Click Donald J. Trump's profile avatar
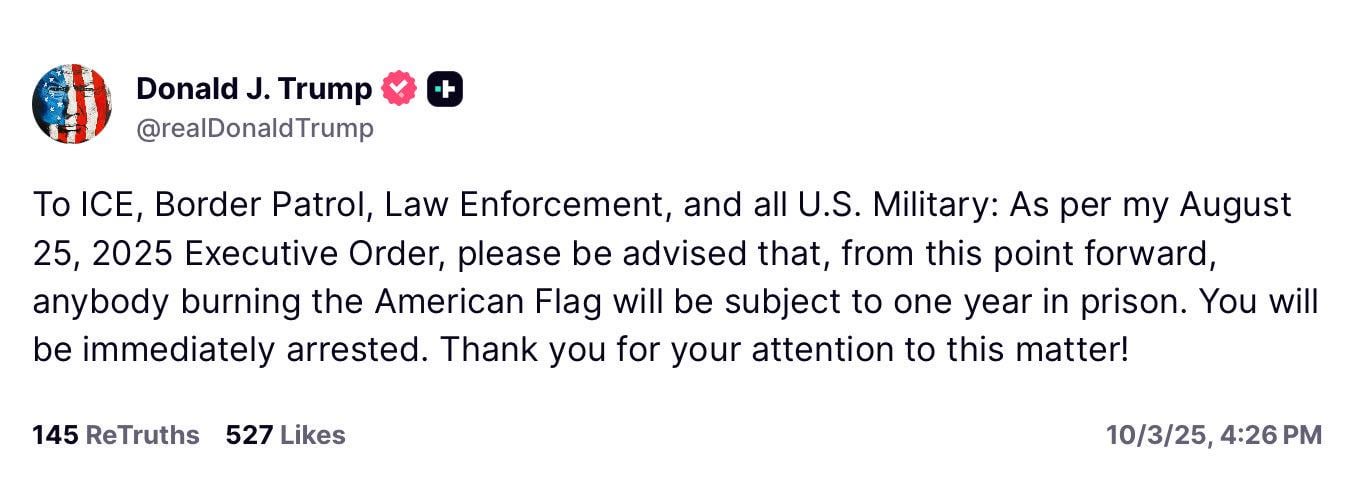This screenshot has width=1356, height=489. point(72,104)
